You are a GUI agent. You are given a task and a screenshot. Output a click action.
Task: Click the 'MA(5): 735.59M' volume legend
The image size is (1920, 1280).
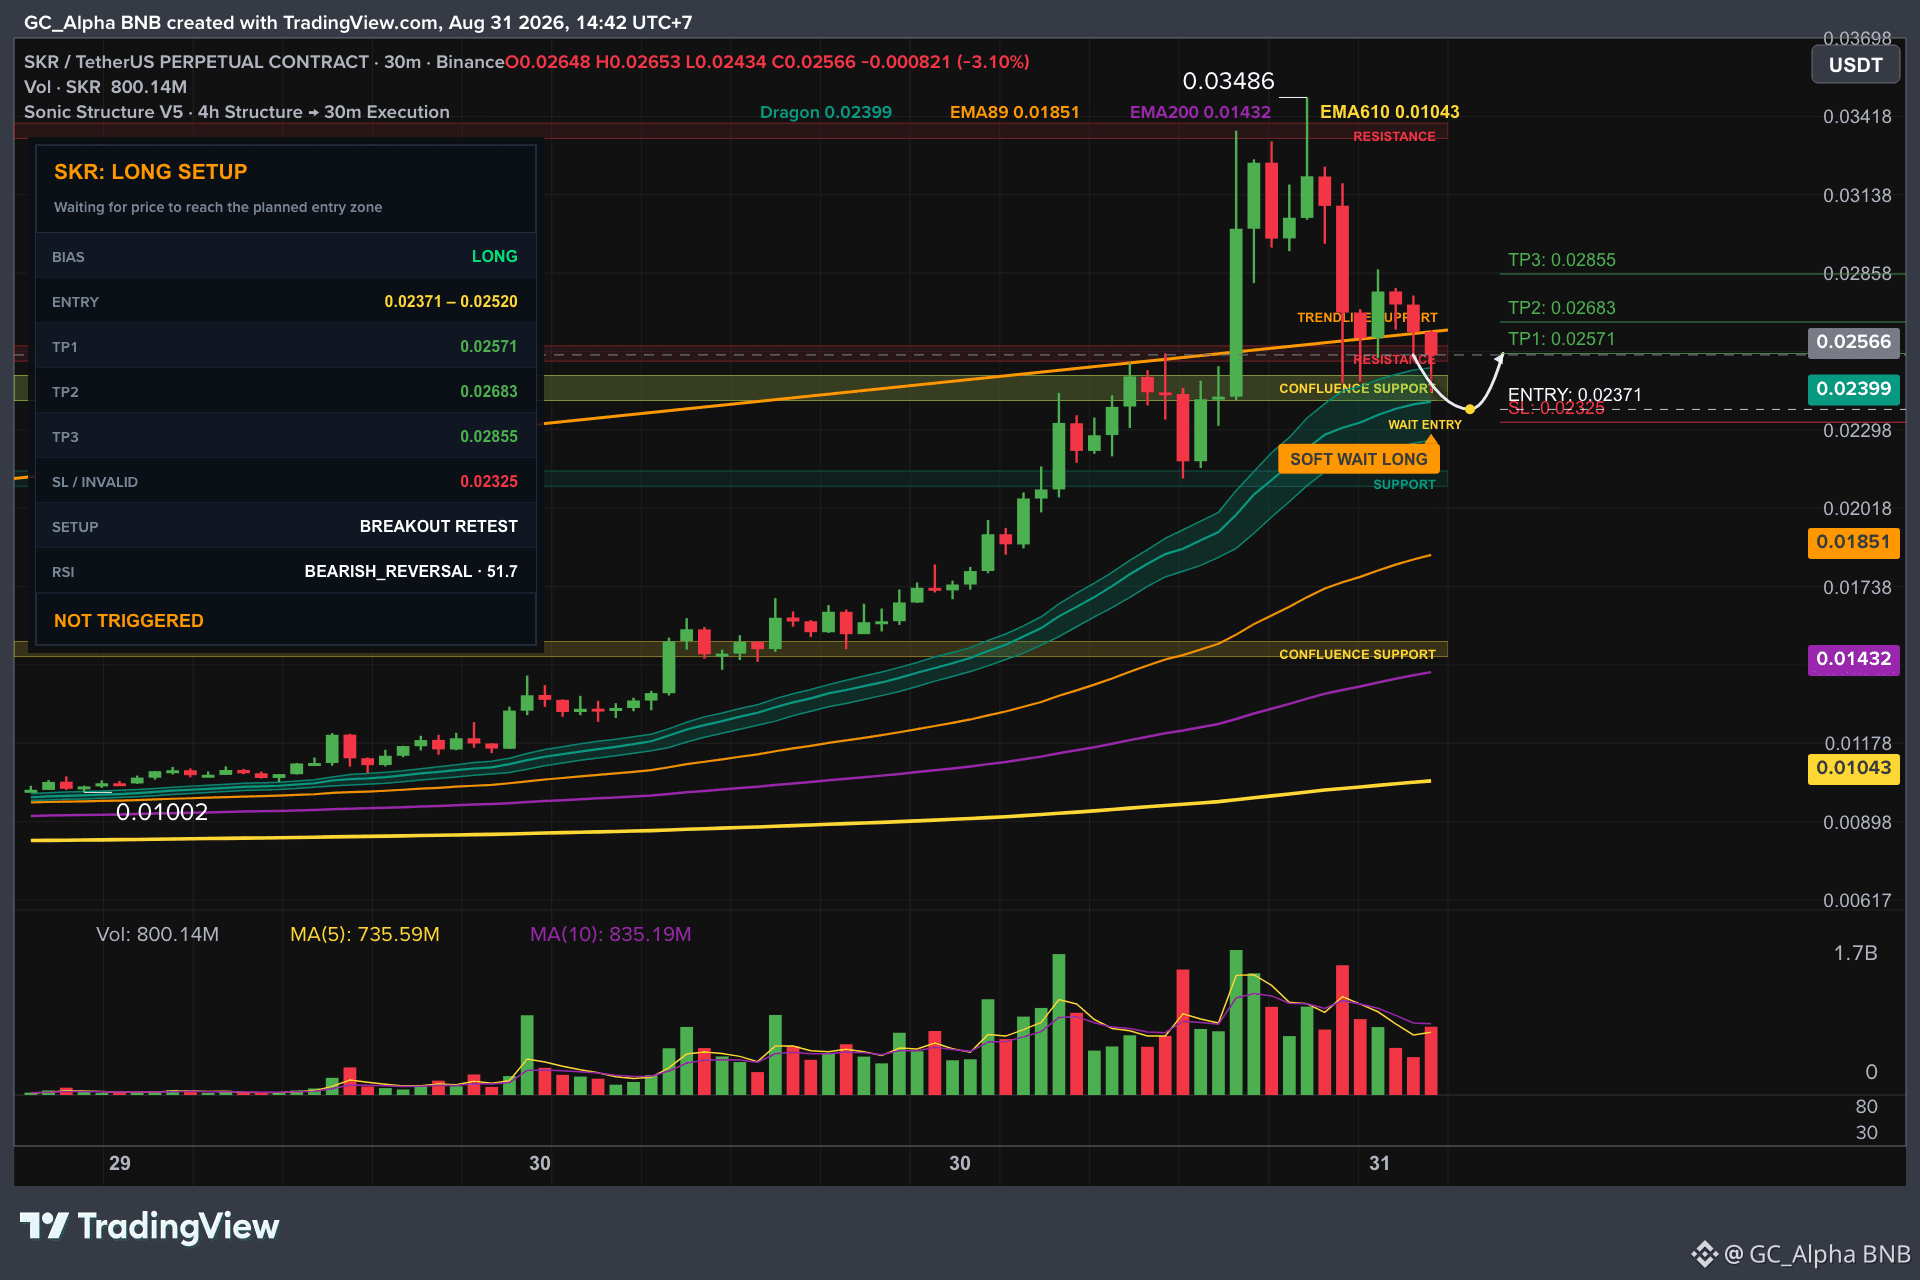tap(365, 934)
